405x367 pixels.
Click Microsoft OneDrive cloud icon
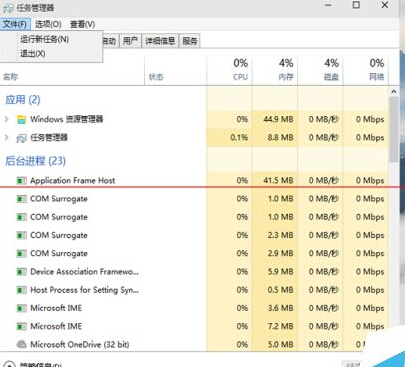pyautogui.click(x=21, y=344)
